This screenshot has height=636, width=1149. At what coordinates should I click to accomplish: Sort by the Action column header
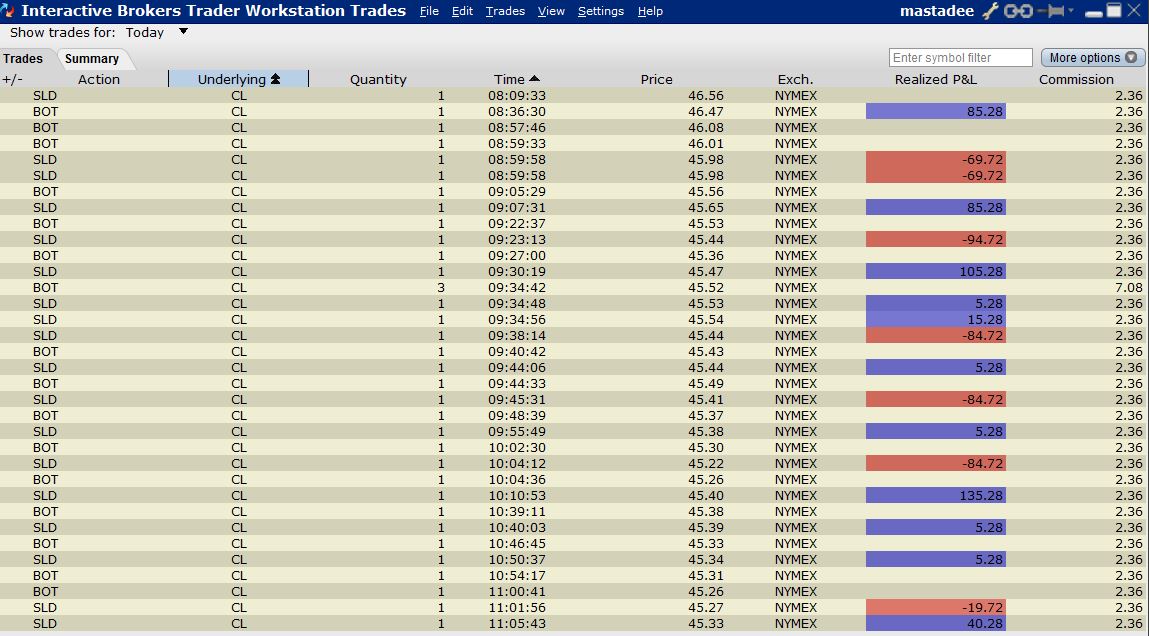[x=99, y=79]
